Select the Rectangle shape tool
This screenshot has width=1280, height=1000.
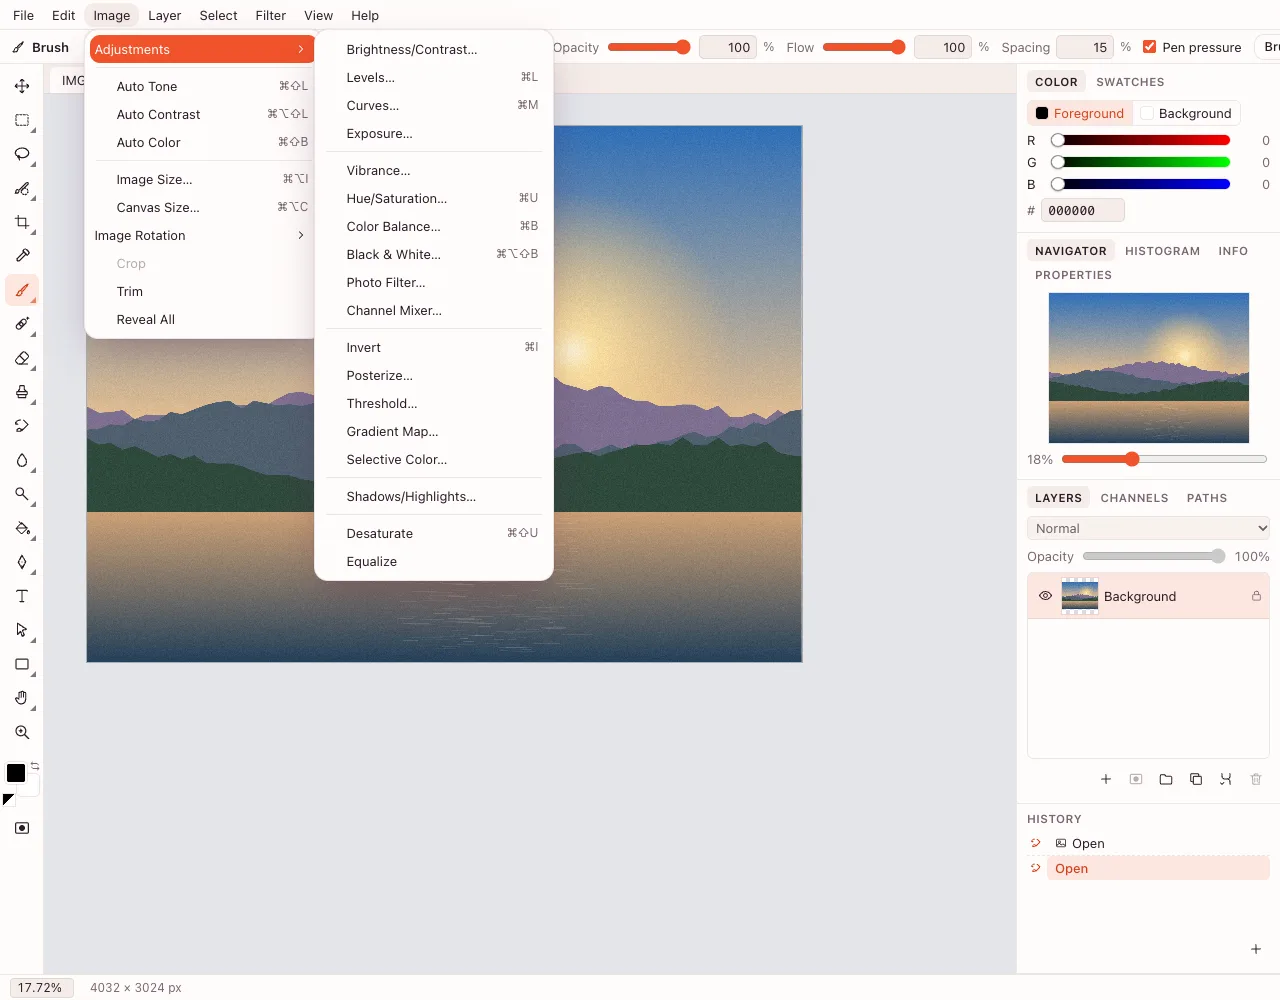pos(22,664)
